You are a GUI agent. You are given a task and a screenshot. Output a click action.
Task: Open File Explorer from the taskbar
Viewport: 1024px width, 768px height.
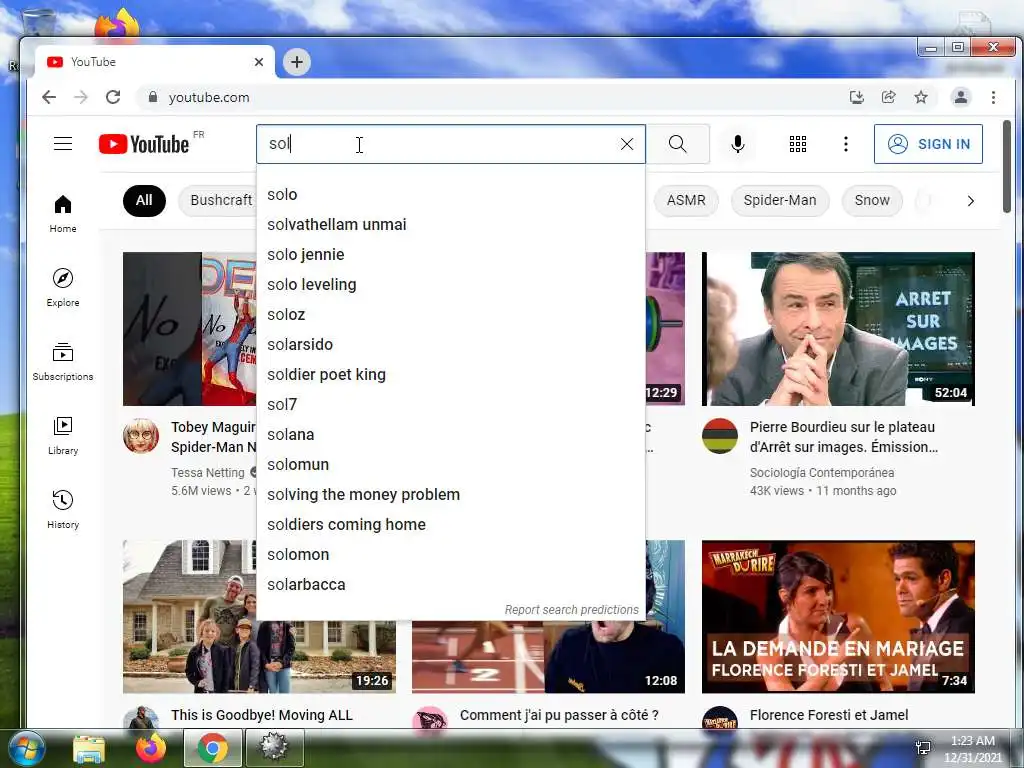[x=89, y=748]
